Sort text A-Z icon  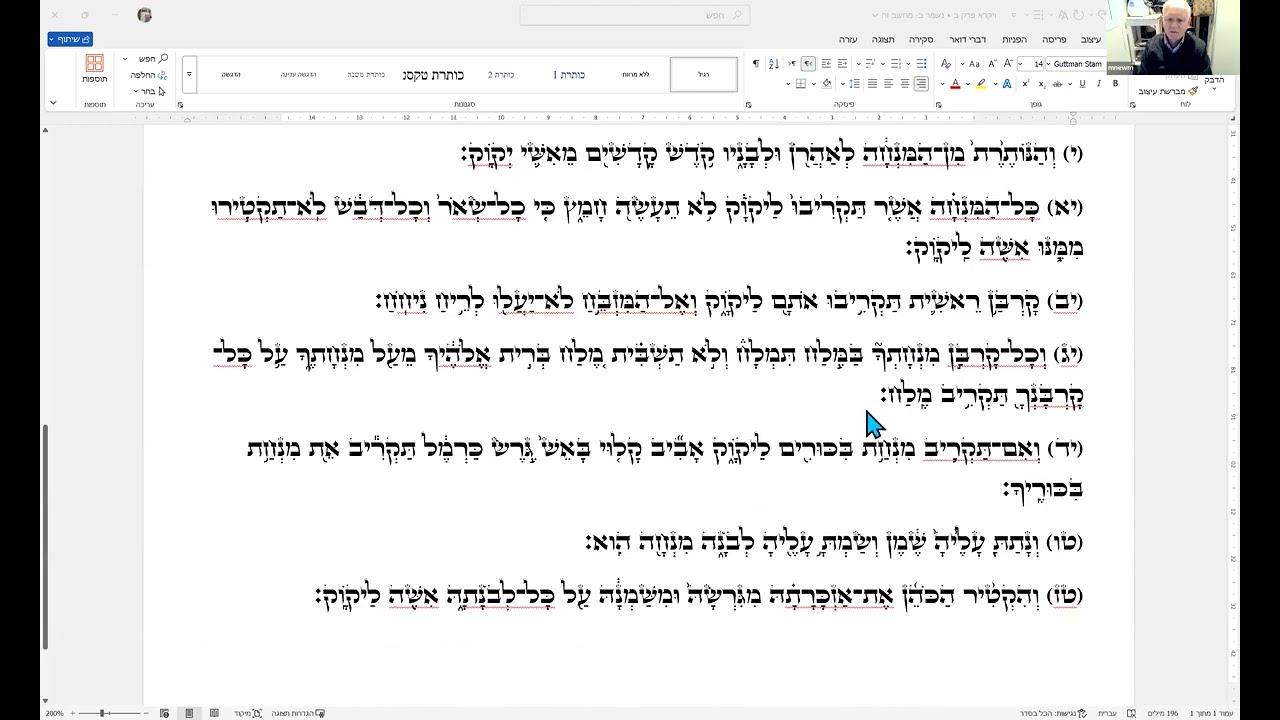tap(774, 64)
